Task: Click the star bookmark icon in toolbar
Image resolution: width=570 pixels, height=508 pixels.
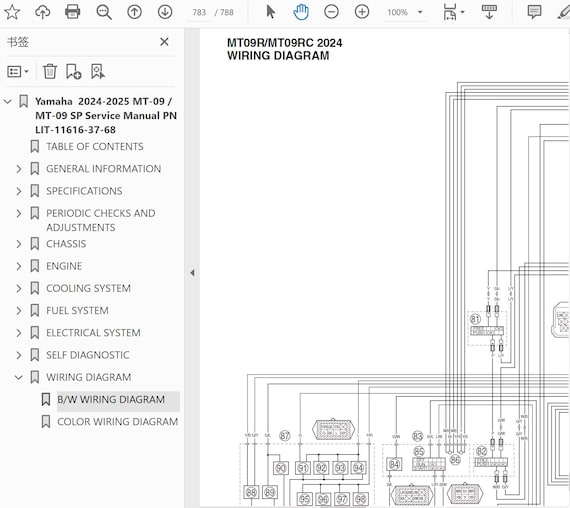Action: coord(12,12)
